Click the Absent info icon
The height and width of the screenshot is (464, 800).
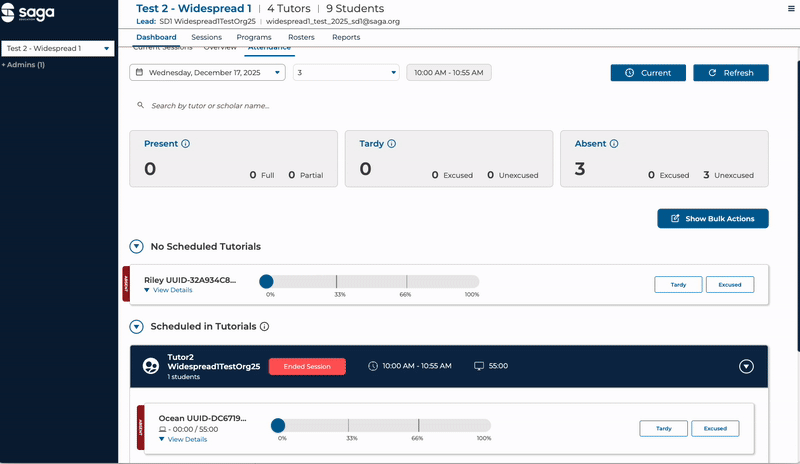click(614, 144)
